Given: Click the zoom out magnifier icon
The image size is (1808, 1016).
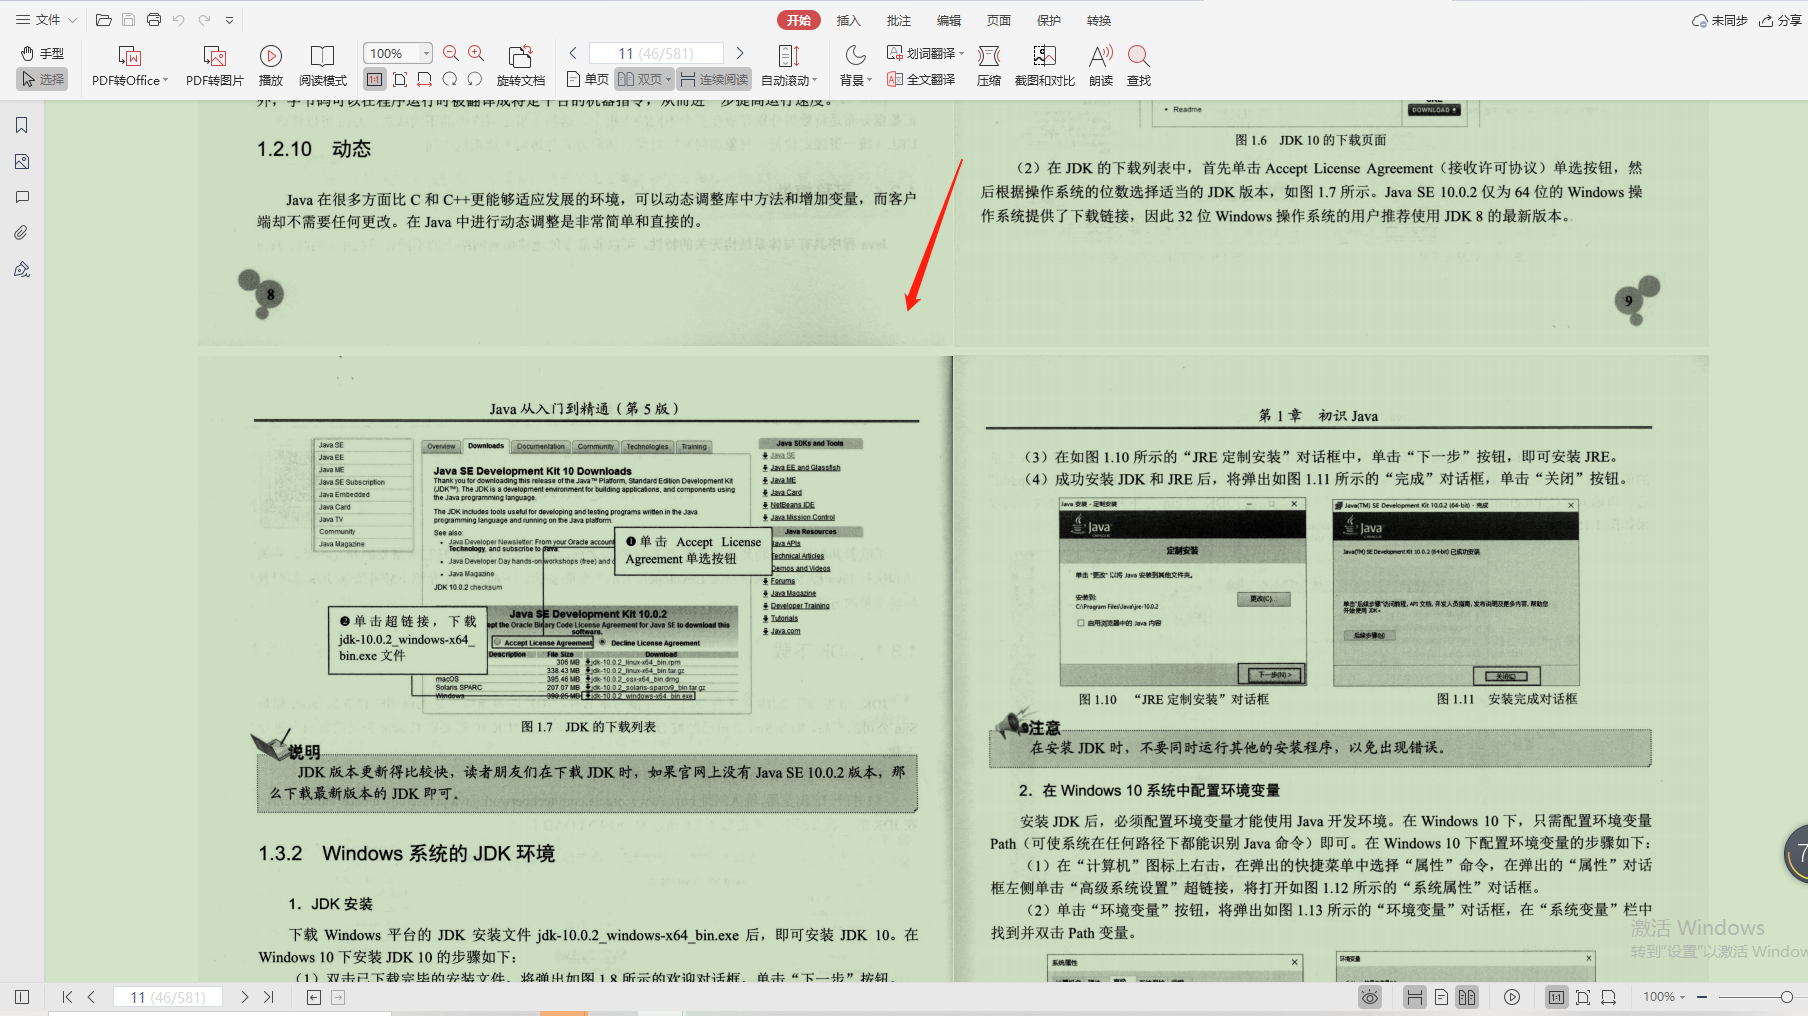Looking at the screenshot, I should coord(451,53).
